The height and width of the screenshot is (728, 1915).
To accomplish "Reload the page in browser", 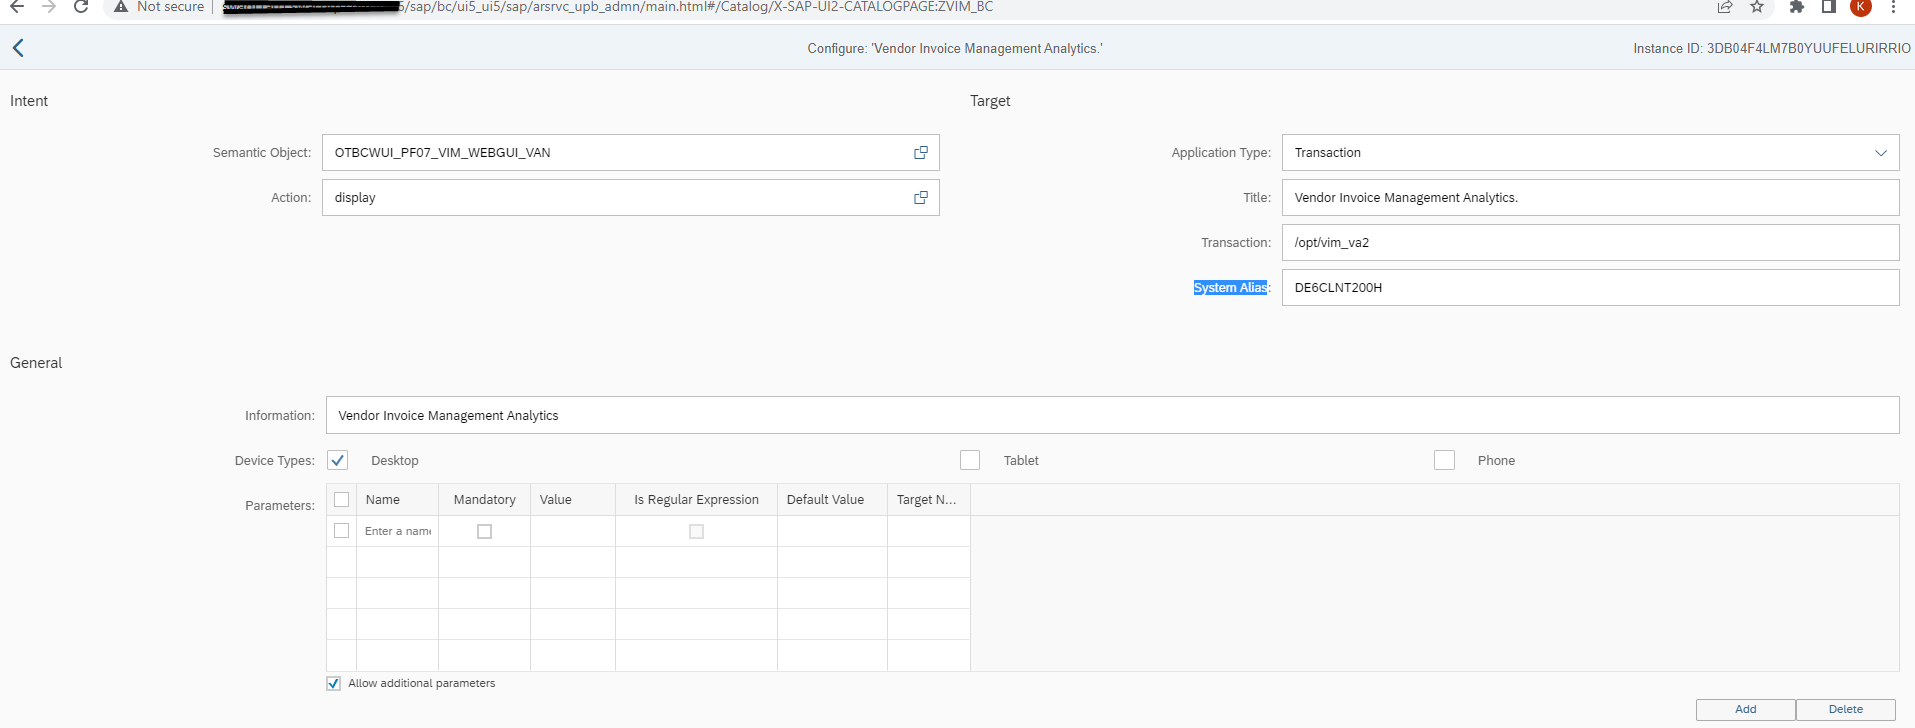I will click(x=81, y=7).
